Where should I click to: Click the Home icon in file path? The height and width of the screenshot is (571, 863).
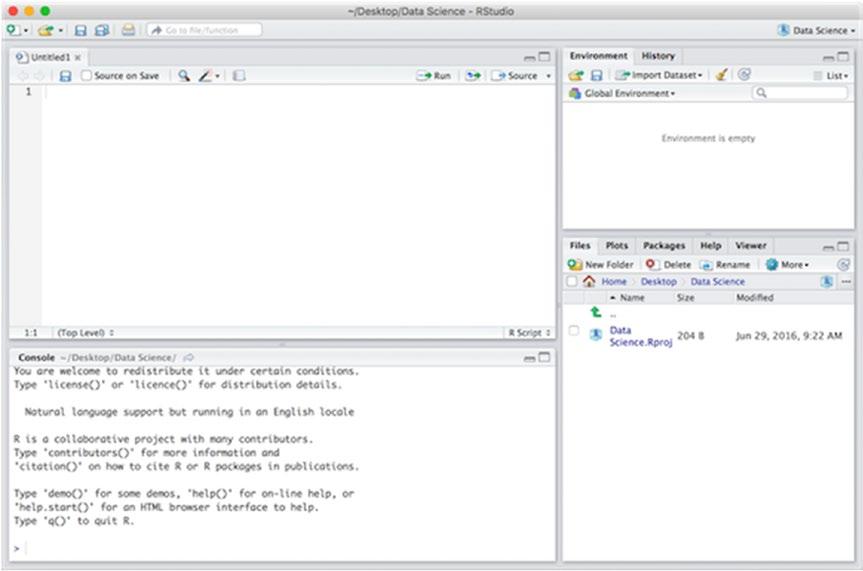[x=589, y=281]
